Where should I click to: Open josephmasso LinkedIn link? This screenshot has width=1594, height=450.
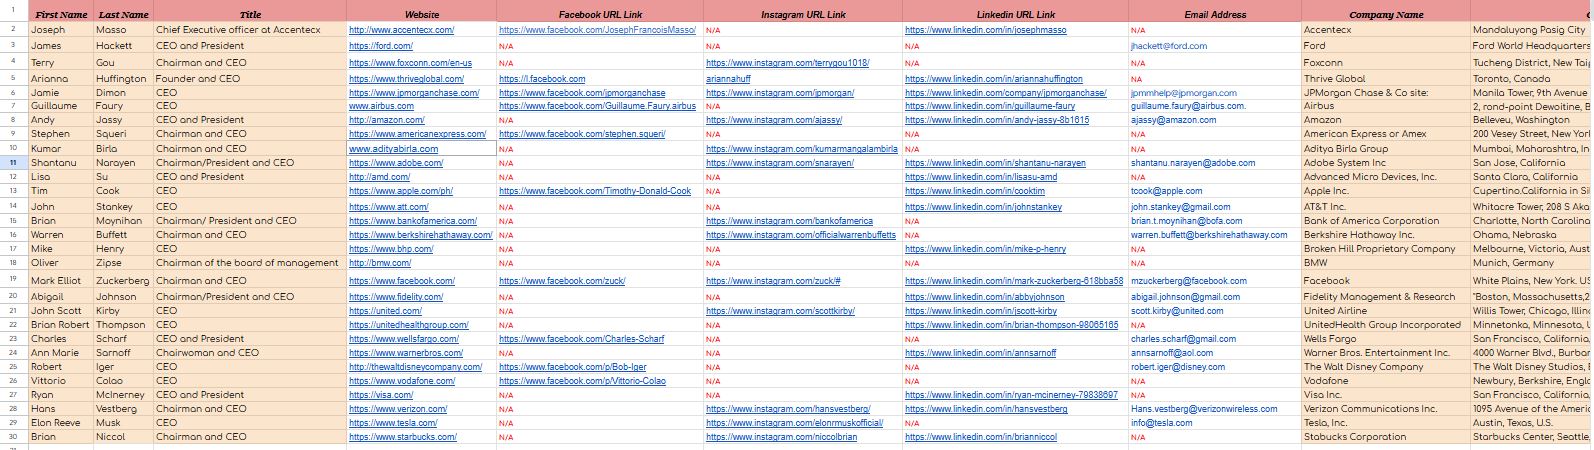985,30
